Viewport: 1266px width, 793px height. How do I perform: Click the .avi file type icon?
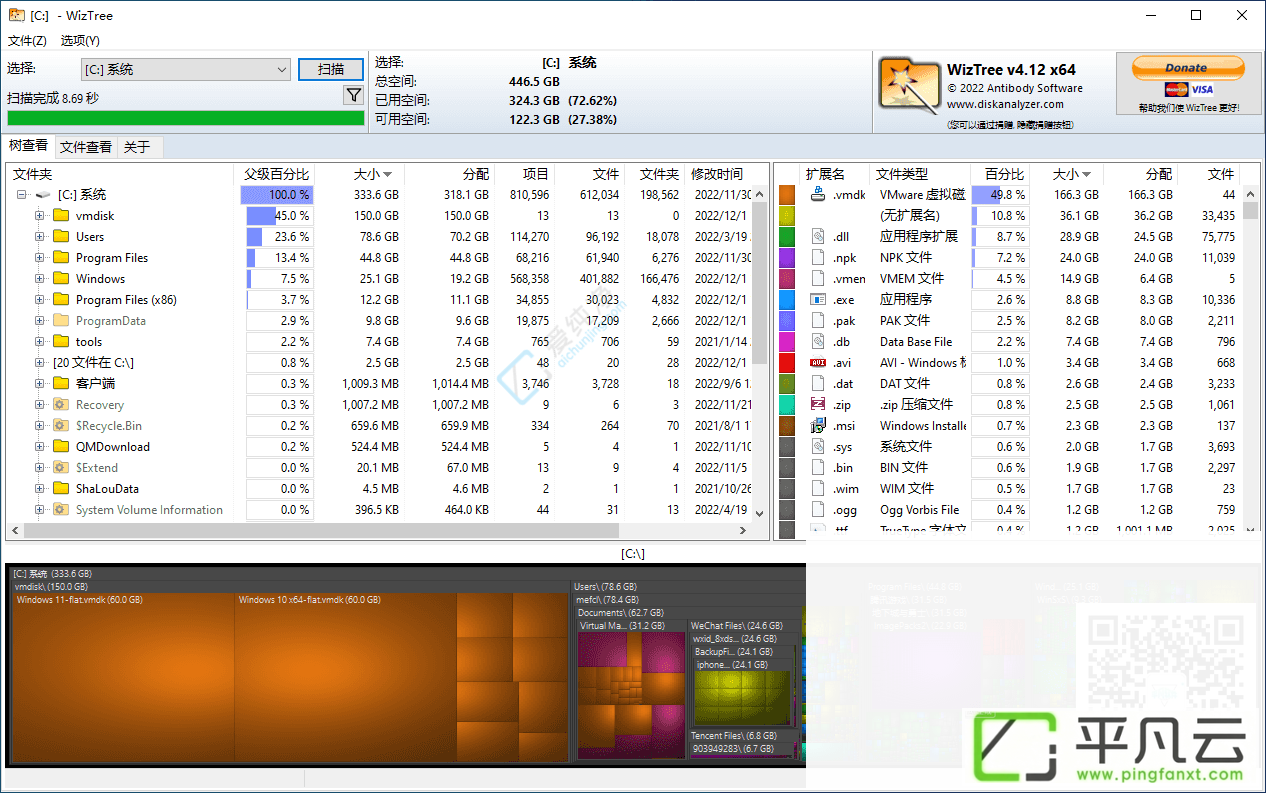tap(817, 363)
